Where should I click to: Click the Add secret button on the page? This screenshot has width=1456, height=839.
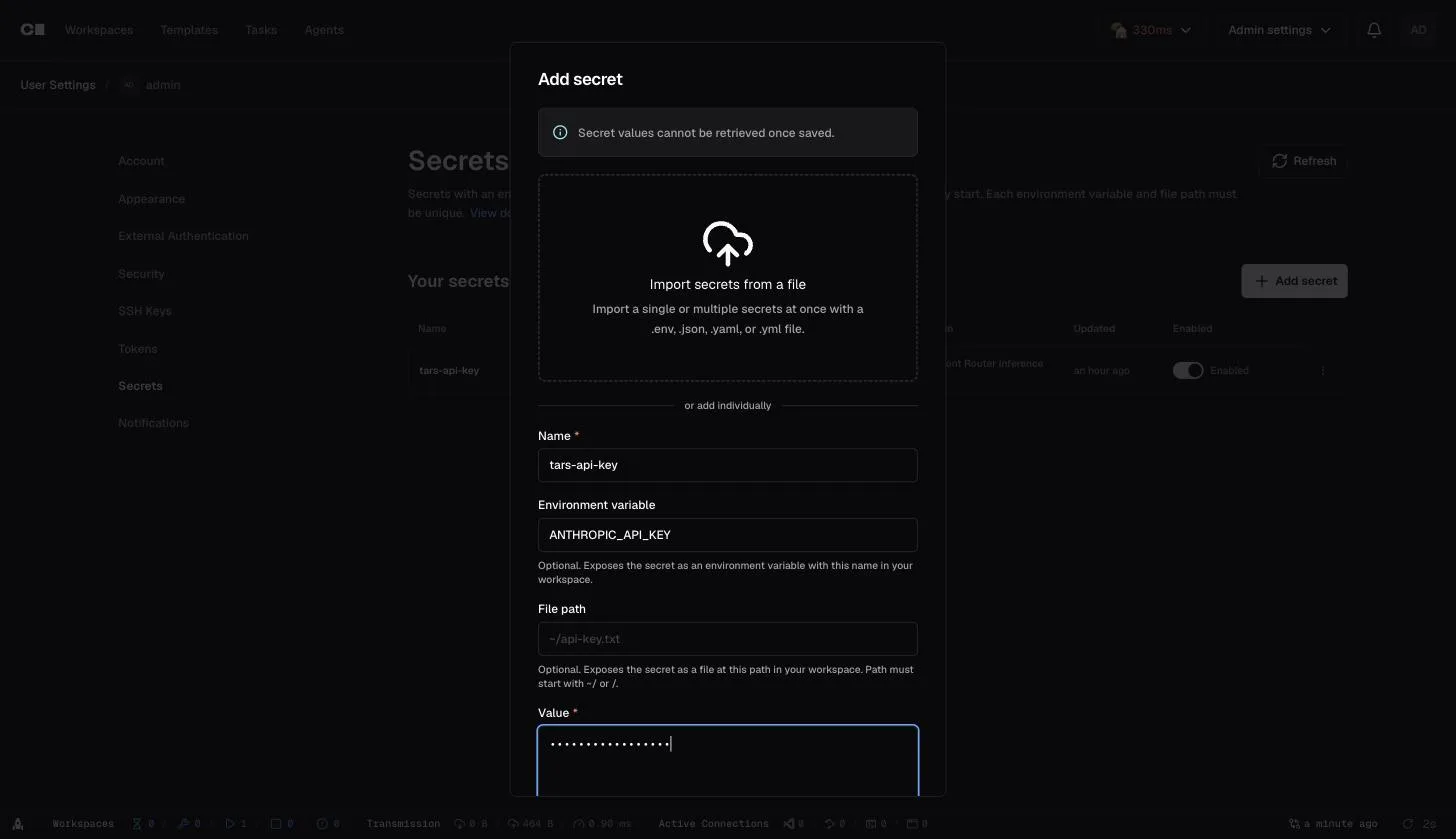(1295, 281)
